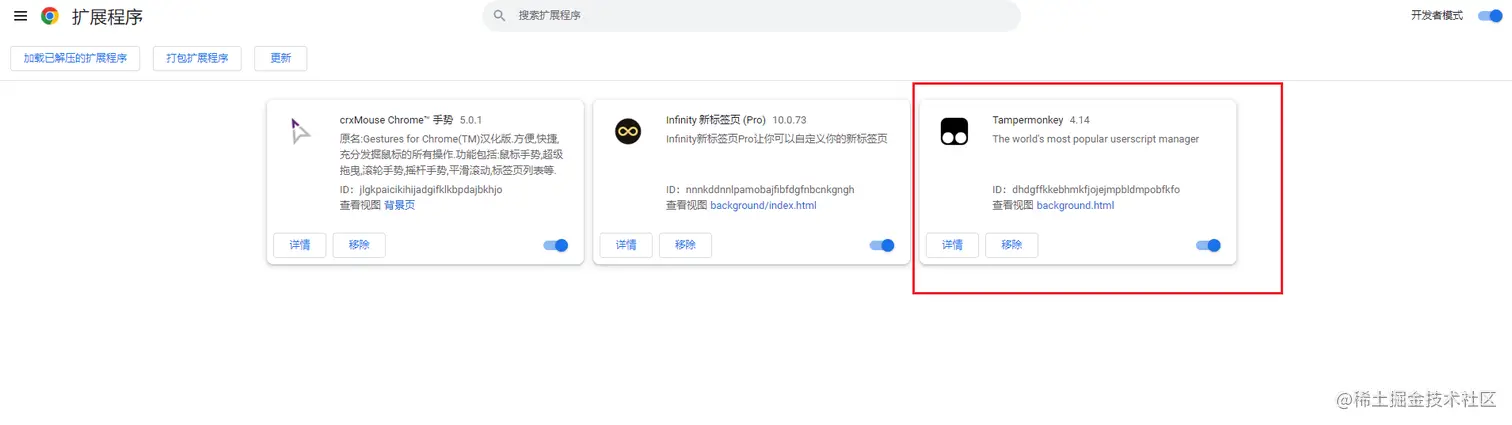Disable the crxMouse extension toggle
Image resolution: width=1512 pixels, height=425 pixels.
[x=556, y=245]
